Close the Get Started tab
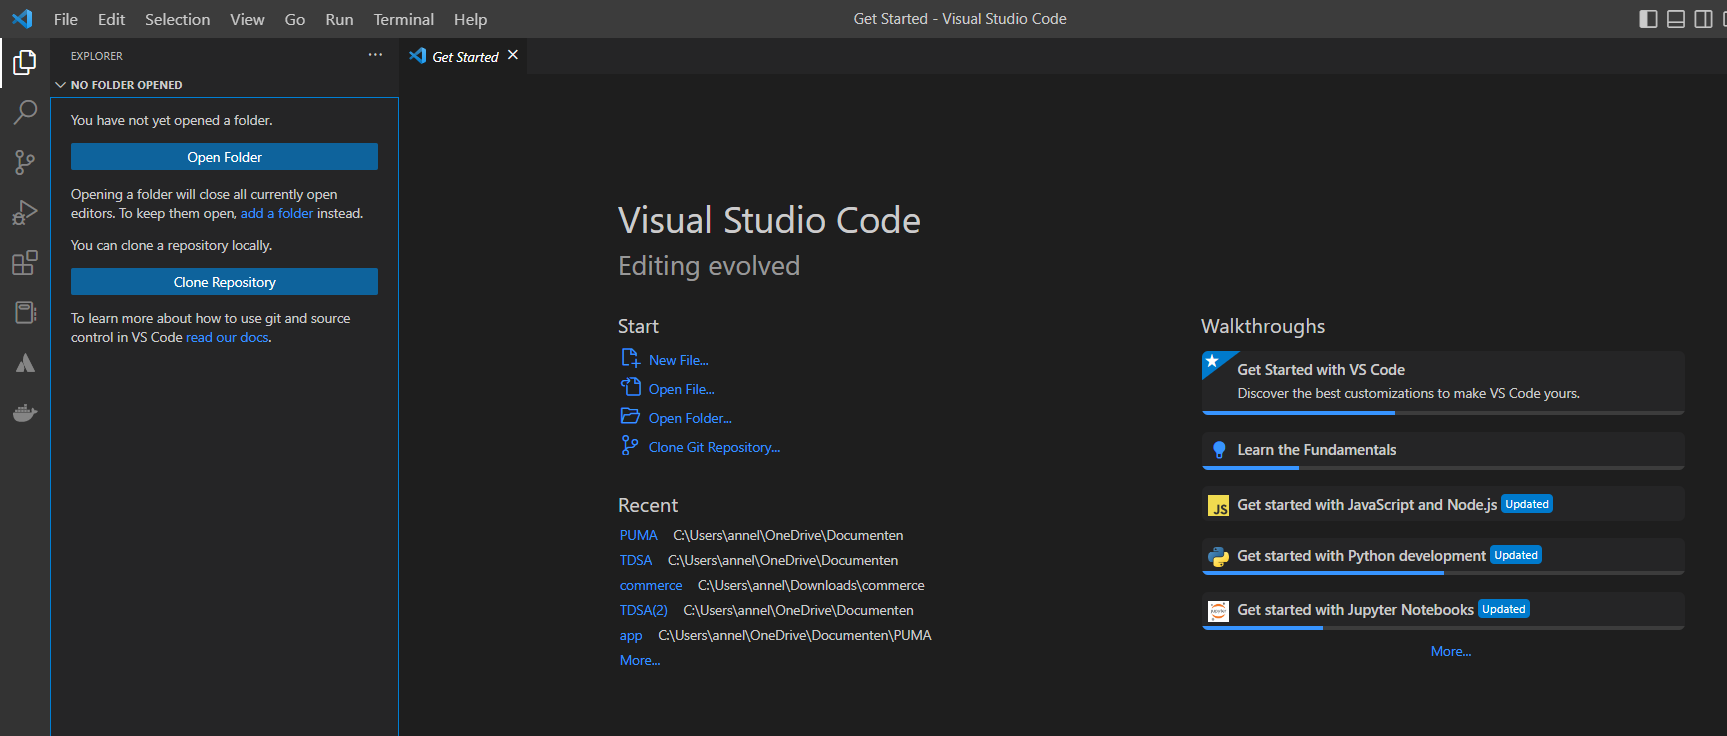The height and width of the screenshot is (736, 1727). [x=513, y=55]
